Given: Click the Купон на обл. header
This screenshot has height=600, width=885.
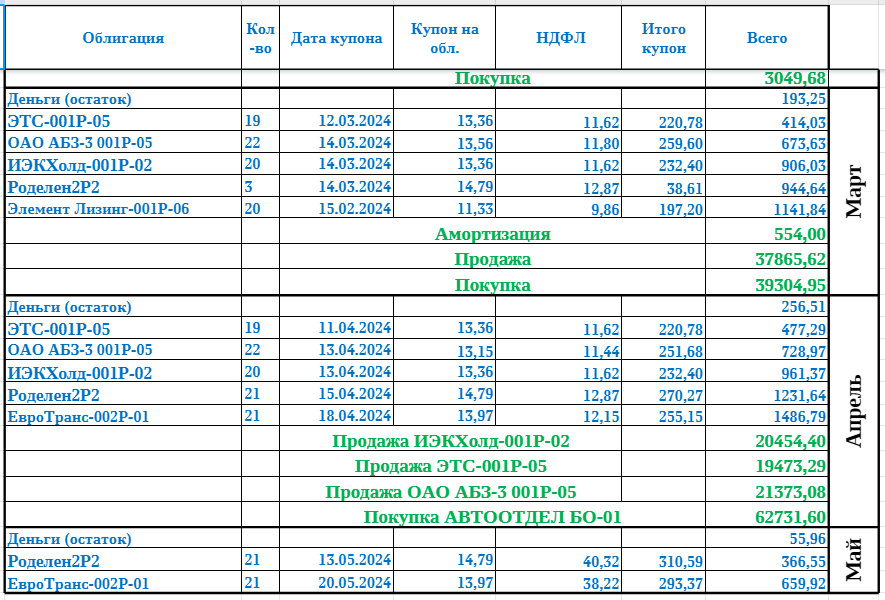Looking at the screenshot, I should [x=444, y=38].
